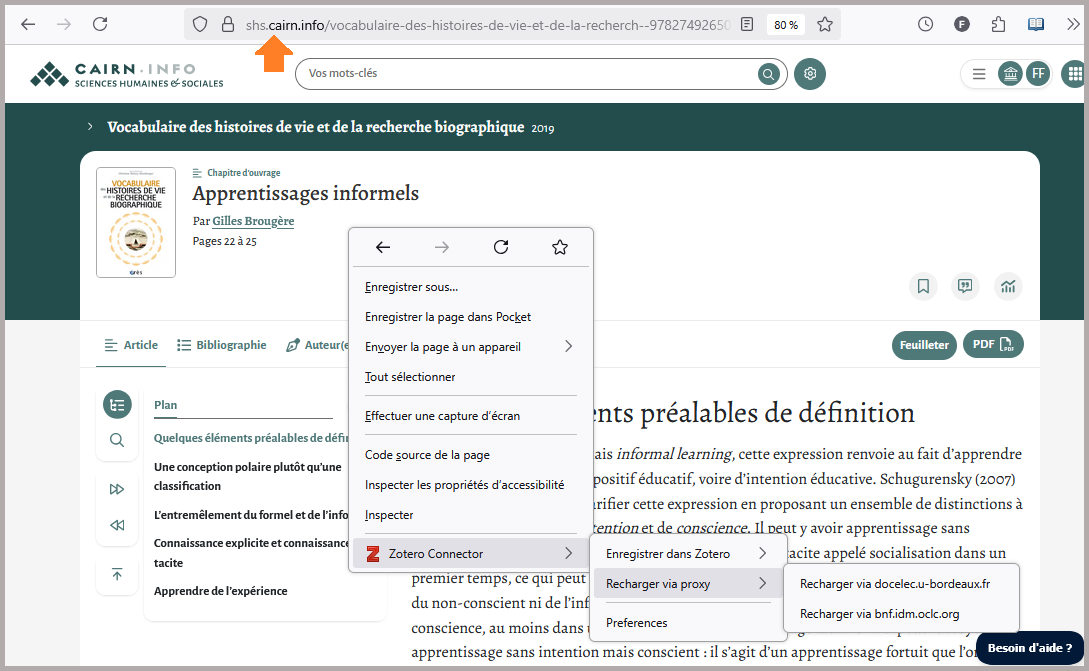The image size is (1089, 671).
Task: Switch to the Article tab
Action: point(131,345)
